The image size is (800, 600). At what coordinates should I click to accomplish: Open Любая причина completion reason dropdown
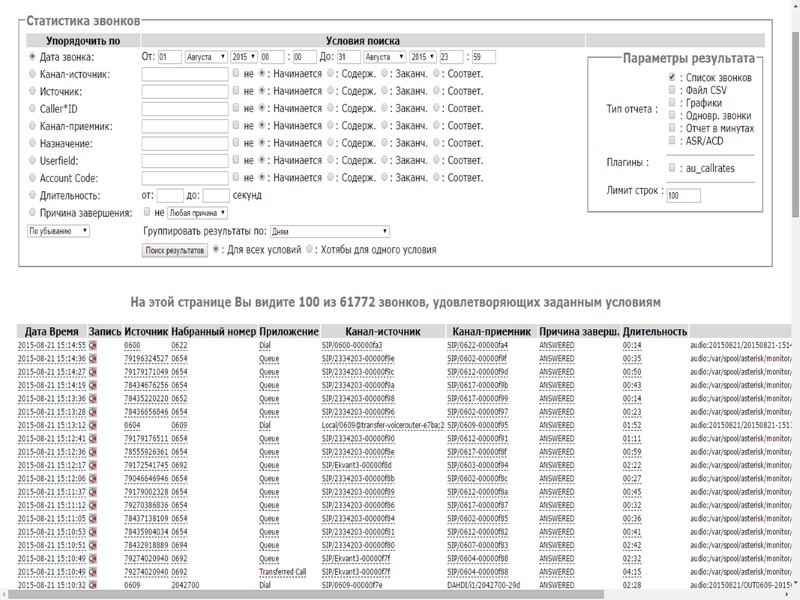pyautogui.click(x=197, y=213)
